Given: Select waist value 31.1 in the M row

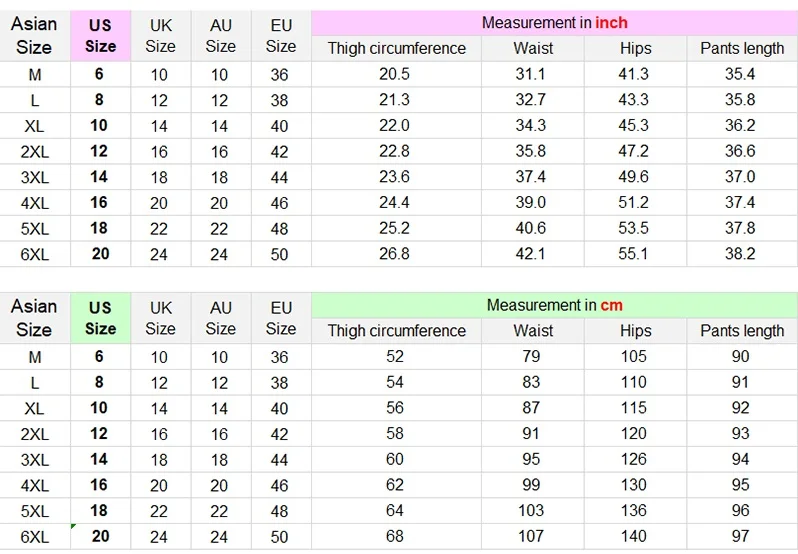Looking at the screenshot, I should pos(530,74).
